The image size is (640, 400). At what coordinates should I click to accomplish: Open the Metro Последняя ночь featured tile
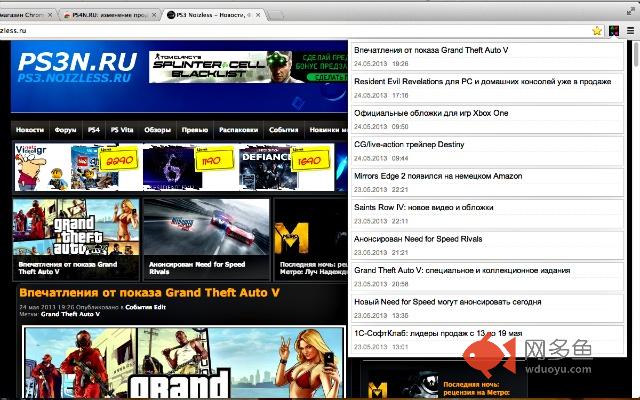pos(311,240)
